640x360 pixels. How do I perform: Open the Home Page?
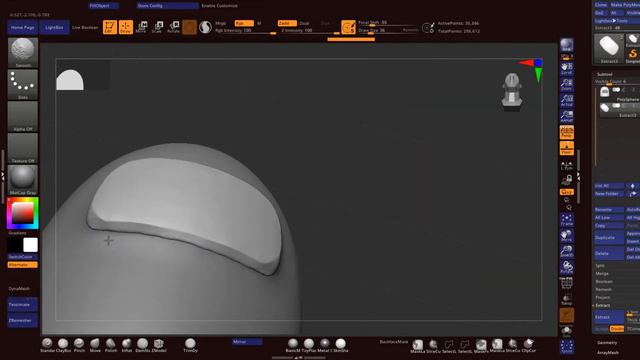pos(22,27)
